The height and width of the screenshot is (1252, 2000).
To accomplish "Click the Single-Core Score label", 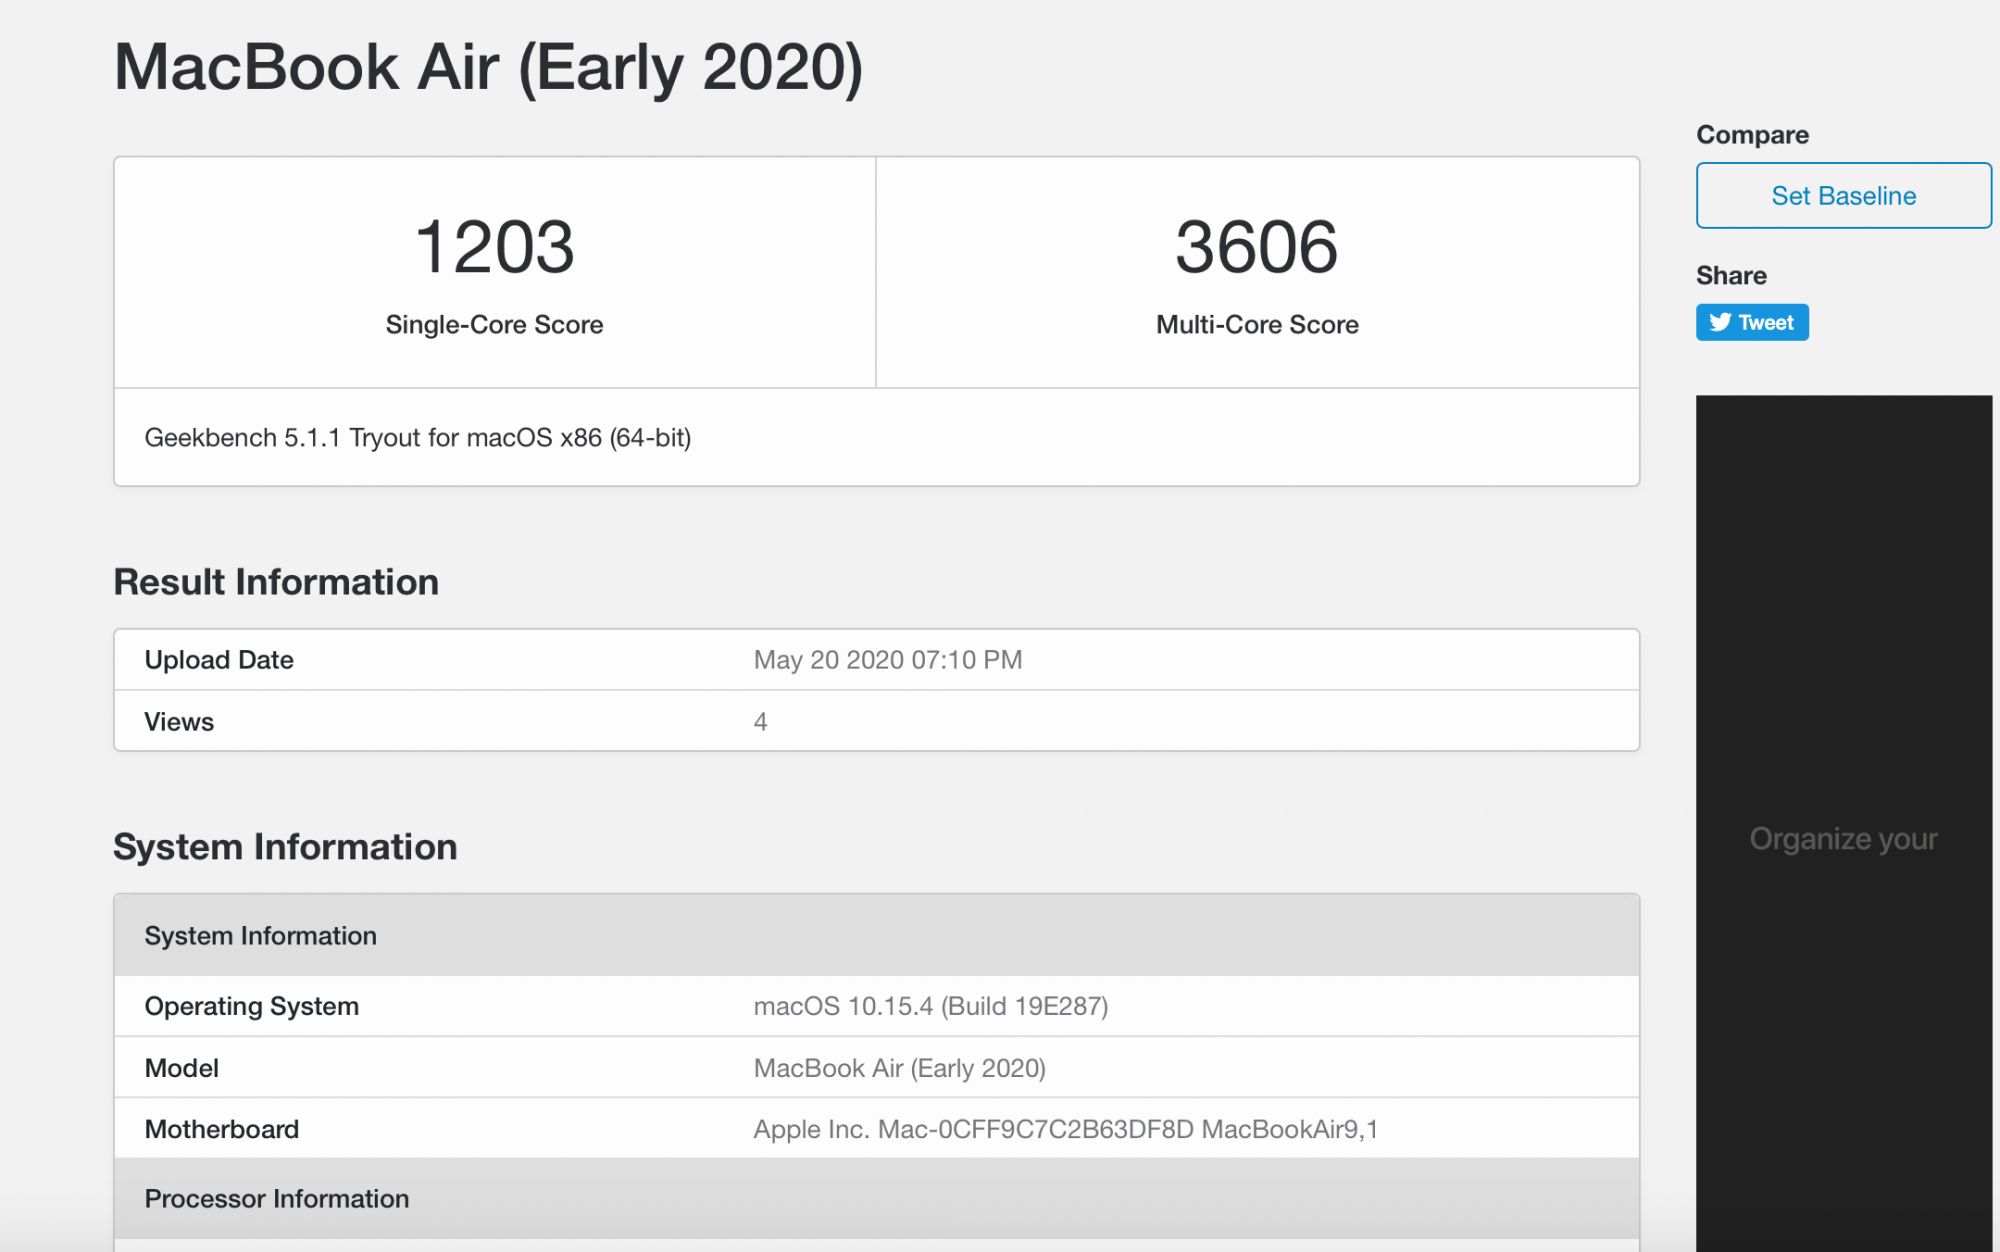I will point(494,325).
